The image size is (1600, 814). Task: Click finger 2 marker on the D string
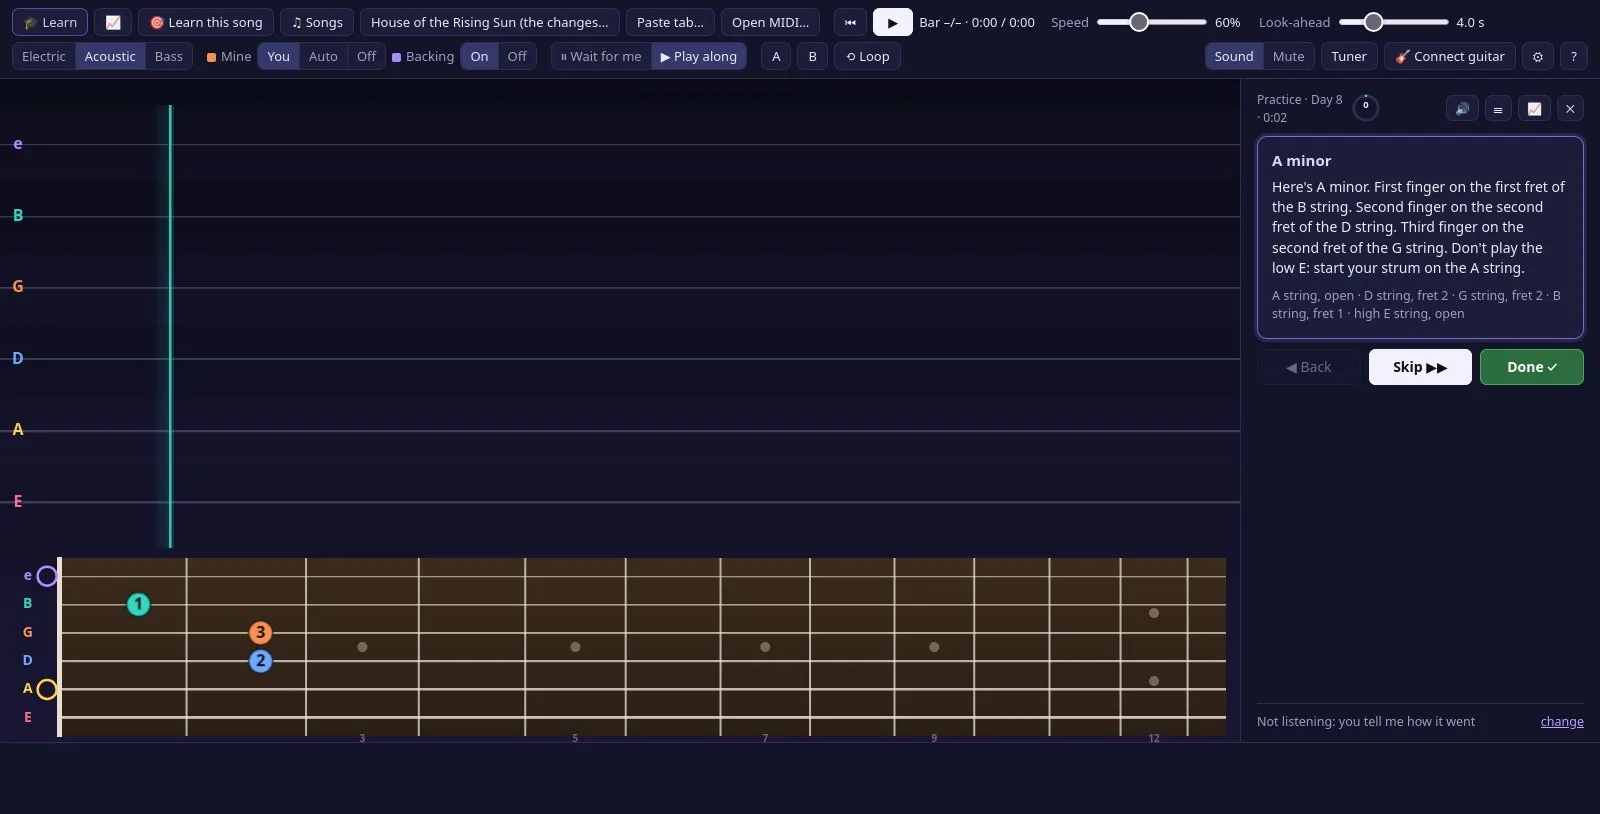260,661
